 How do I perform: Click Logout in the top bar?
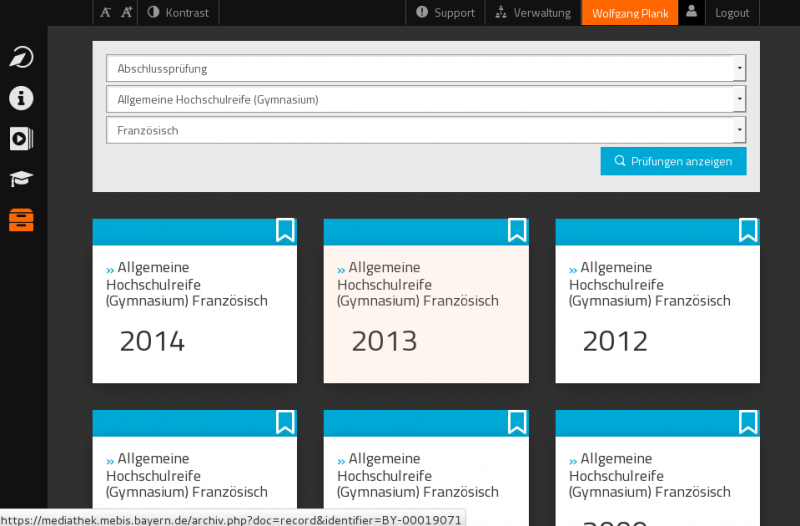click(732, 13)
